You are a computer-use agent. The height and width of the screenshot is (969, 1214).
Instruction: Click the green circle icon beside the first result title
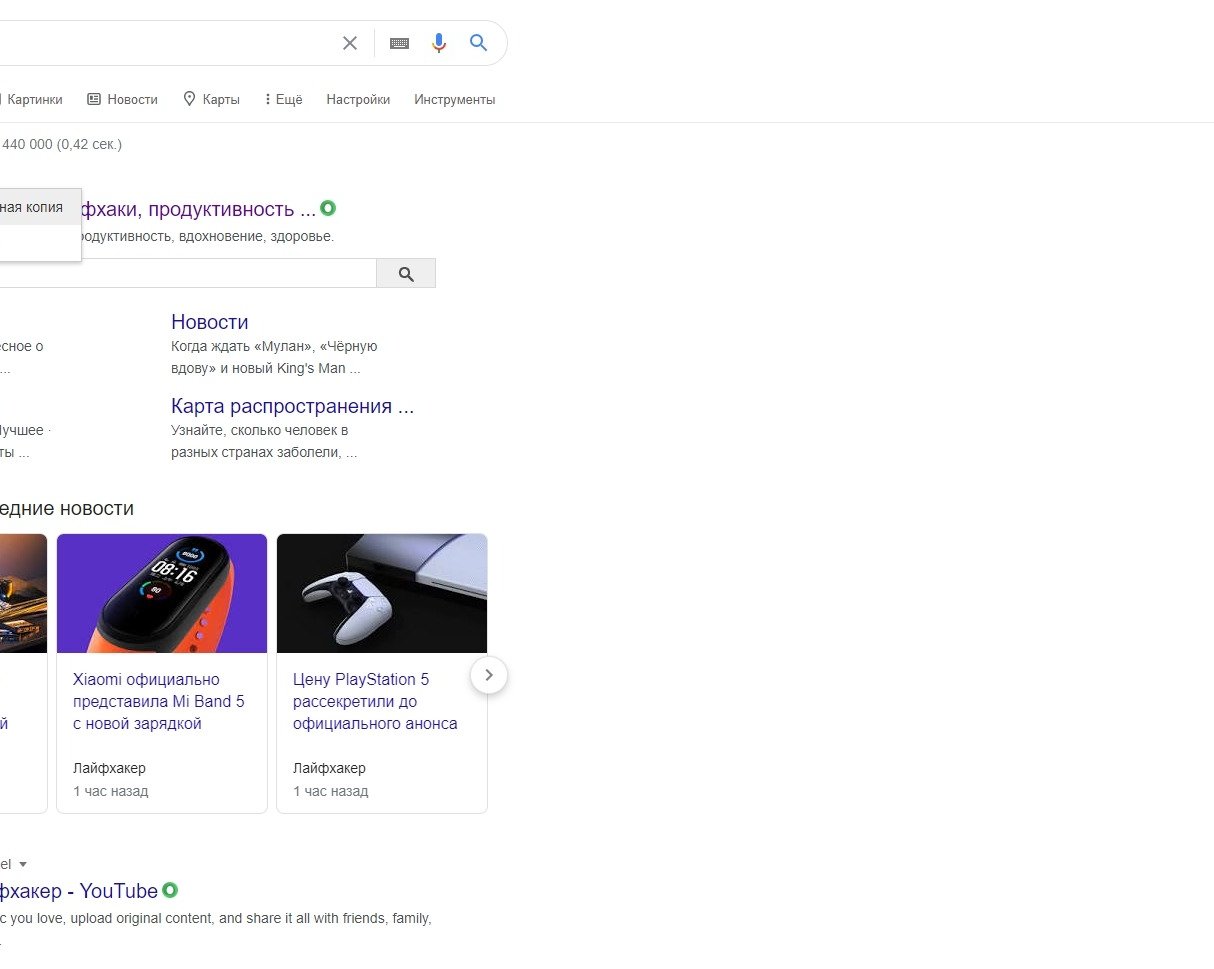click(328, 209)
